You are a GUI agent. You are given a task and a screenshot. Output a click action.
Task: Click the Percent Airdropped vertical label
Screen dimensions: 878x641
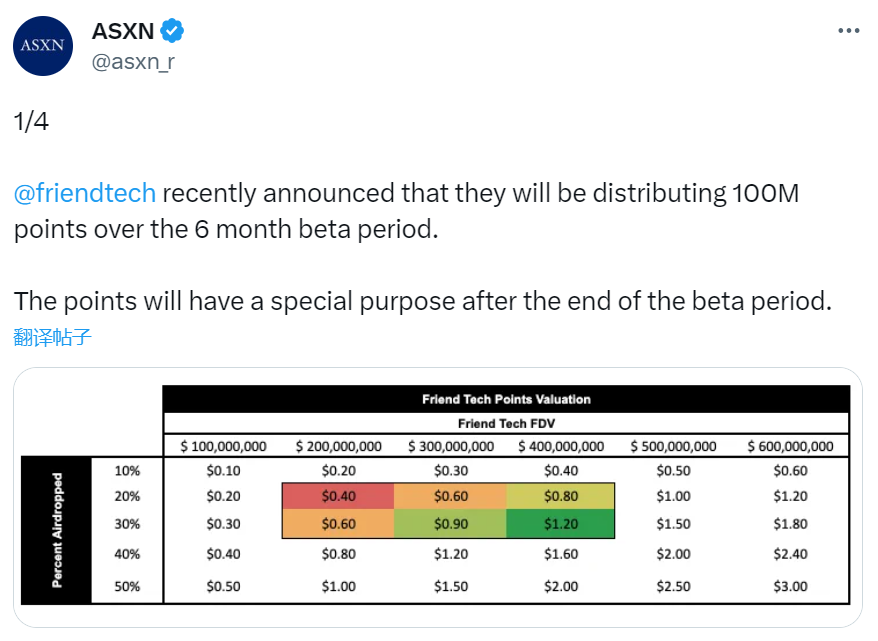(57, 530)
